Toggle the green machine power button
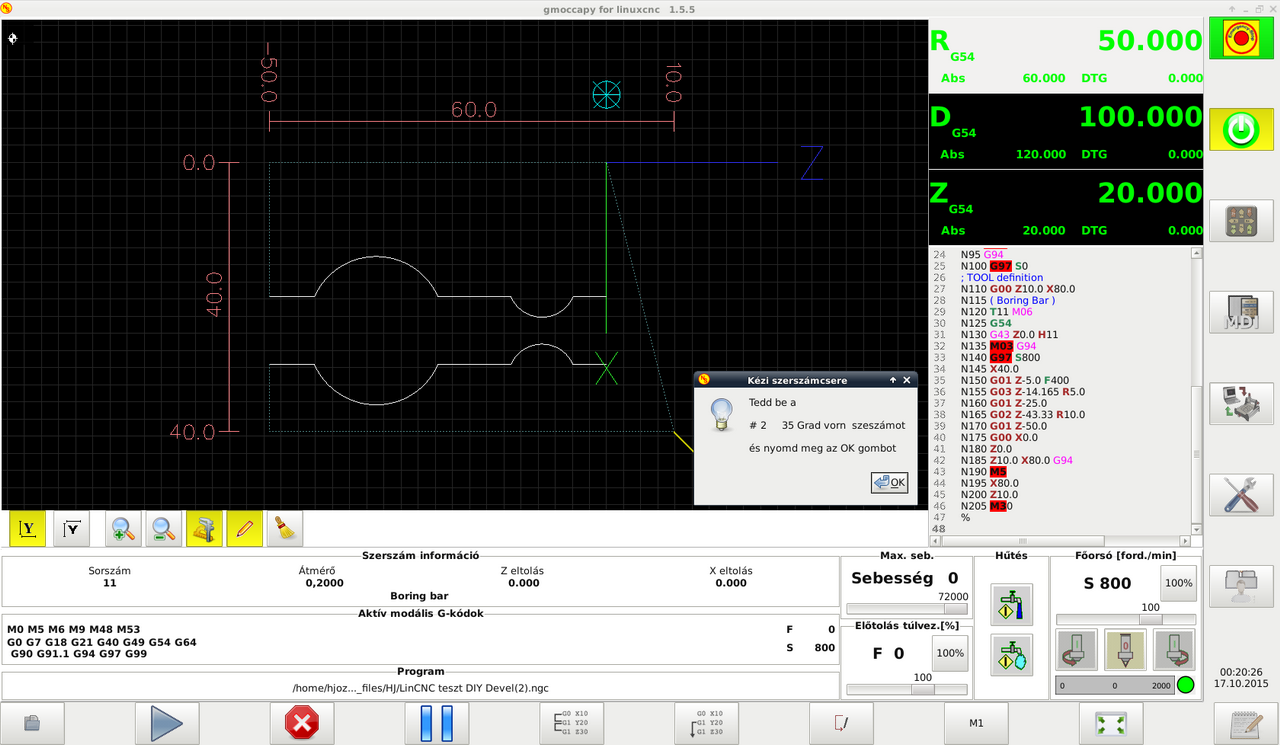 click(x=1241, y=130)
